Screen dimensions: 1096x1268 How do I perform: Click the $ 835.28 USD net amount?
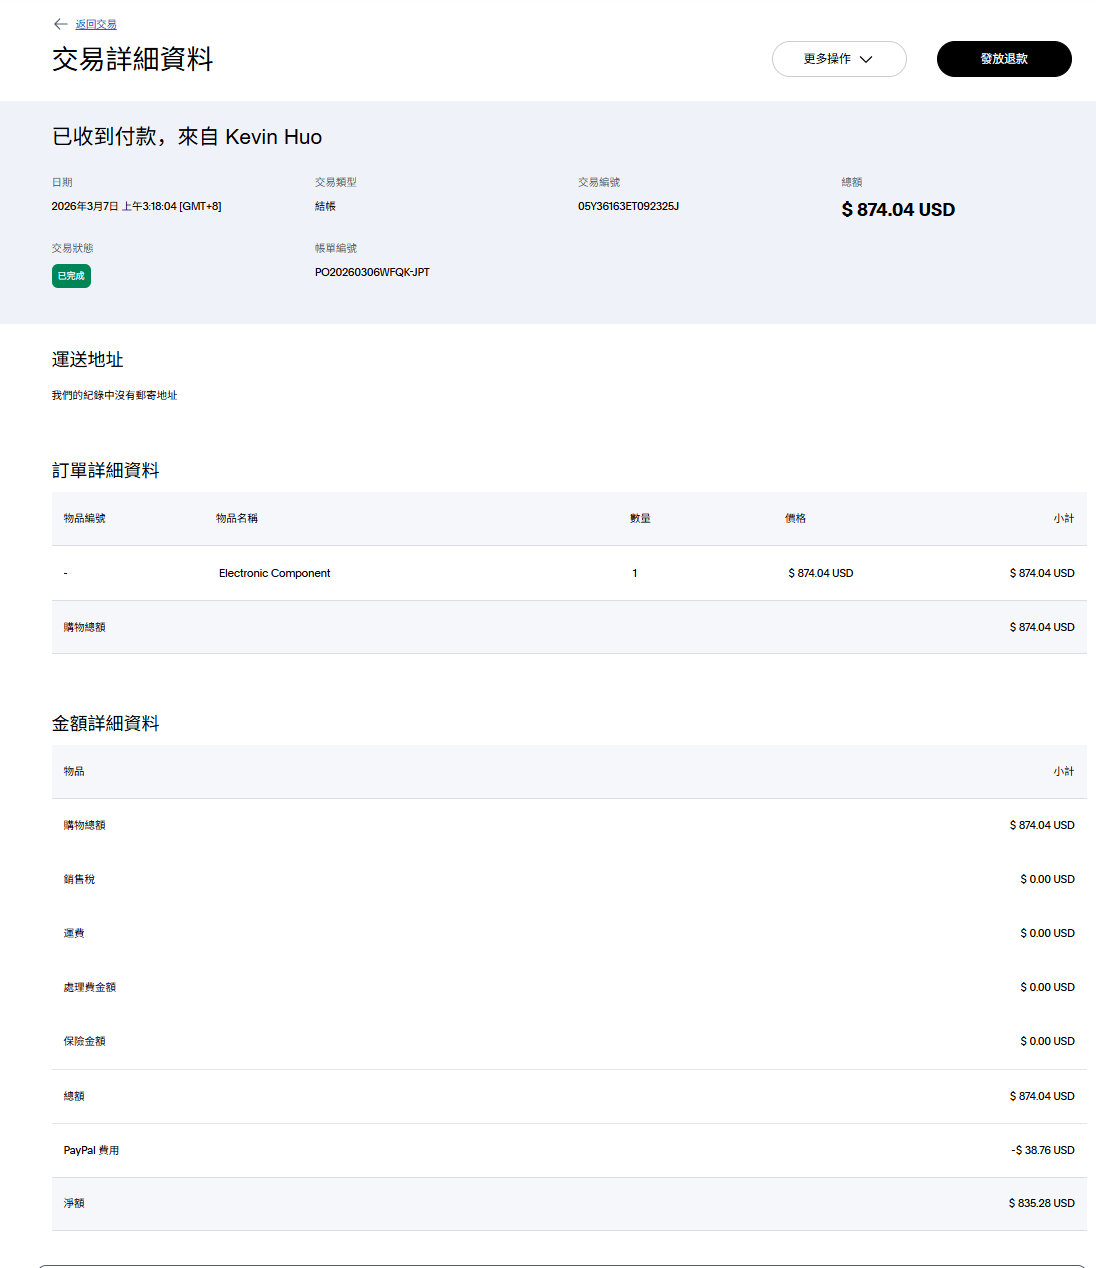[1041, 1203]
